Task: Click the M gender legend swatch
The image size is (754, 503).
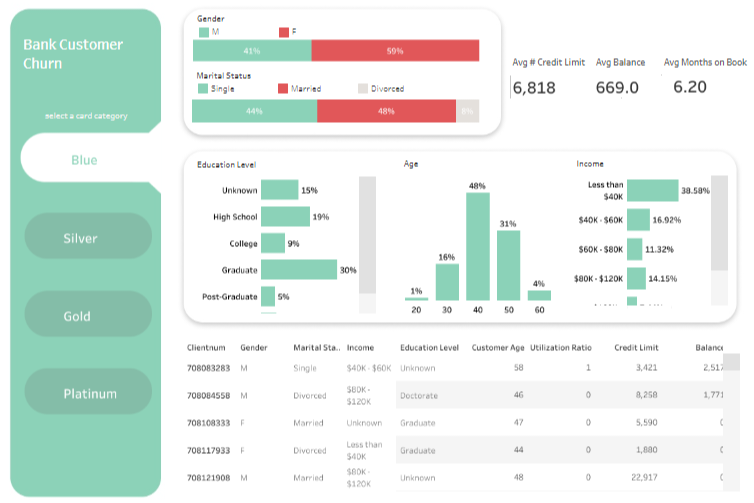Action: click(x=203, y=32)
